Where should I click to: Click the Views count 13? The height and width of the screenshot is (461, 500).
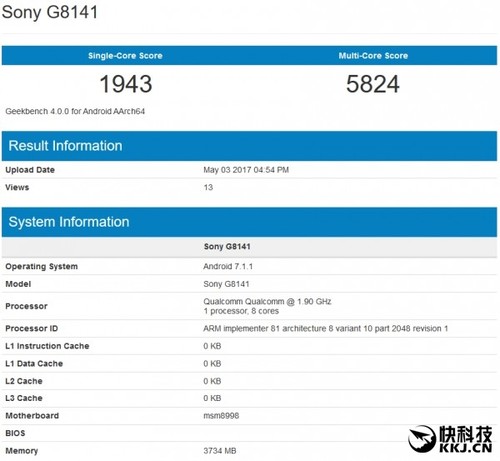(x=208, y=187)
